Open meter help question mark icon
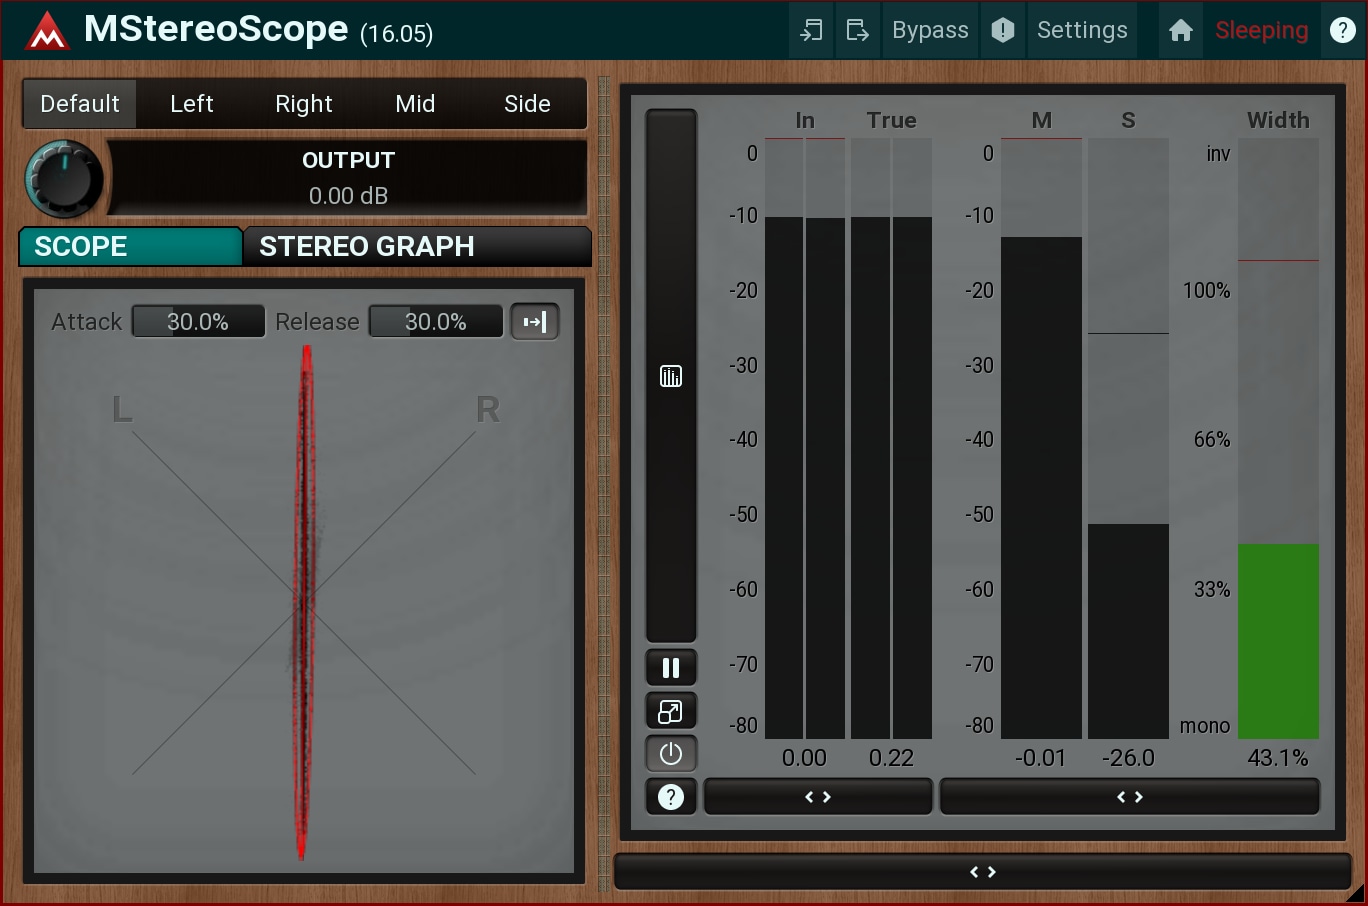 [671, 797]
